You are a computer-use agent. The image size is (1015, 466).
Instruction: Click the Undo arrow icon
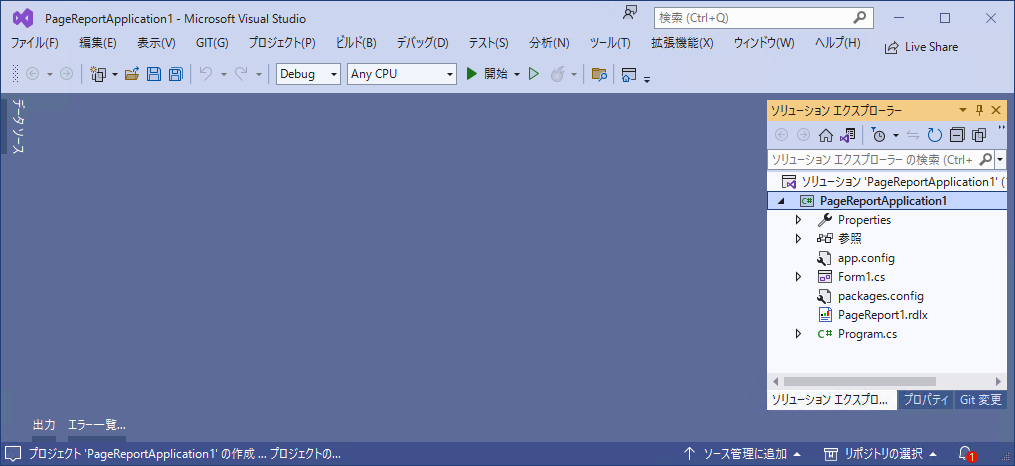[206, 74]
